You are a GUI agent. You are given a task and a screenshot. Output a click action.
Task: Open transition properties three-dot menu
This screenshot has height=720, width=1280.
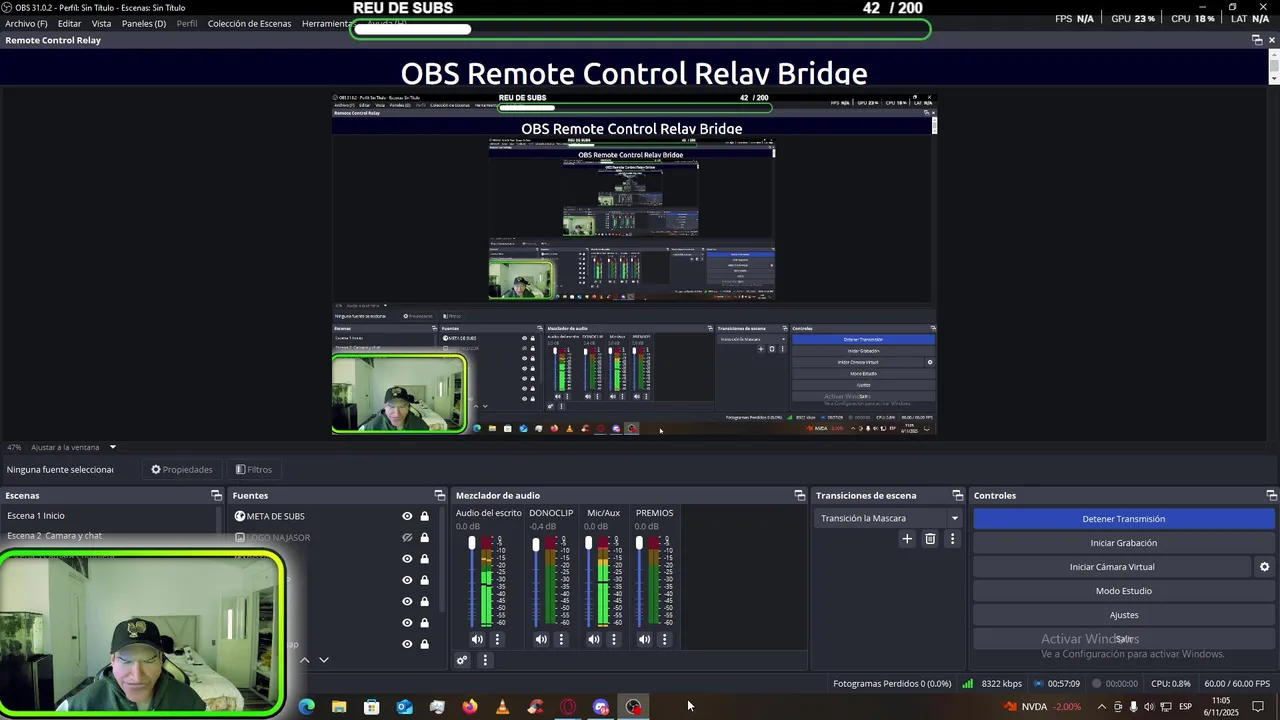(x=952, y=539)
